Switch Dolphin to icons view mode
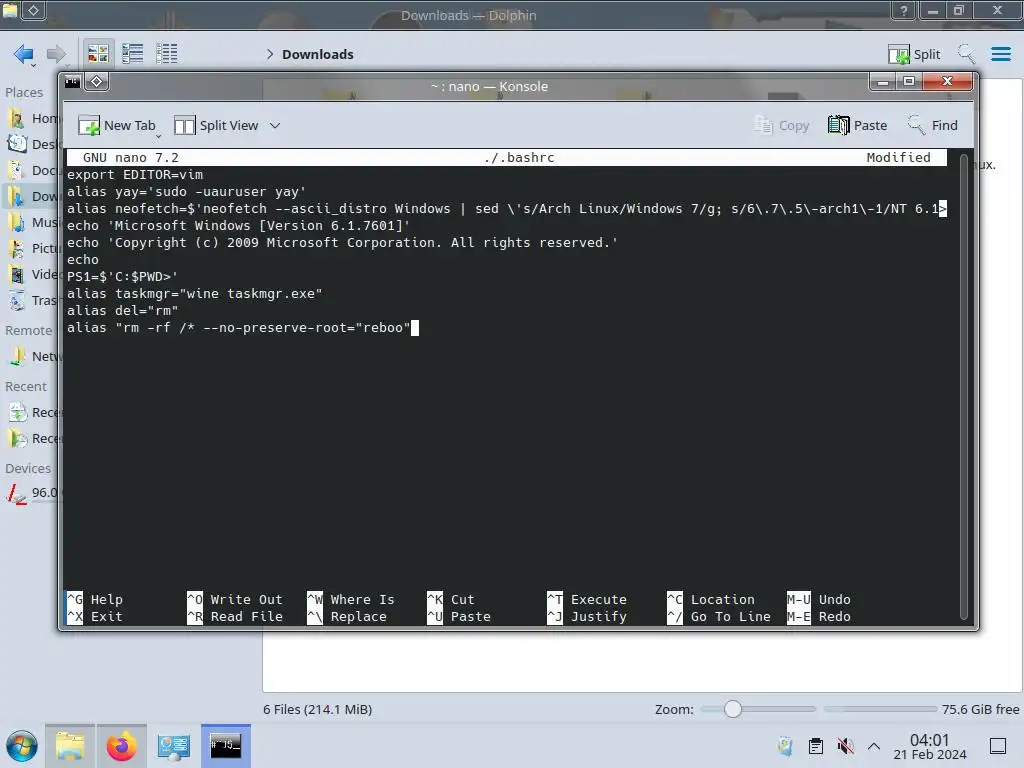Image resolution: width=1024 pixels, height=768 pixels. coord(98,54)
